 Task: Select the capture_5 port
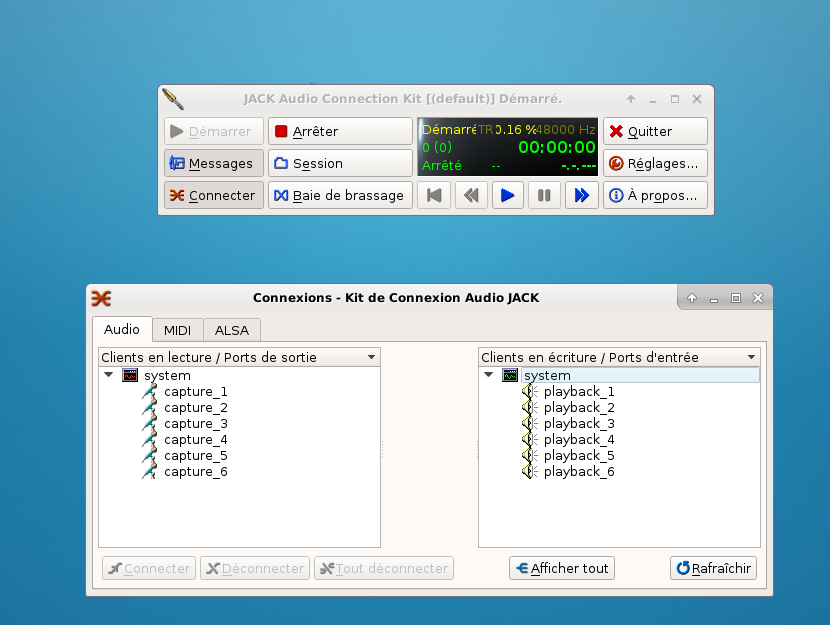tap(196, 456)
